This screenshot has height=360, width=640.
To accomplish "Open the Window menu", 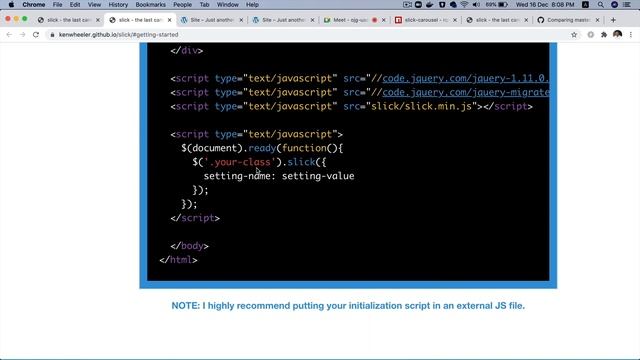I will tap(227, 4).
